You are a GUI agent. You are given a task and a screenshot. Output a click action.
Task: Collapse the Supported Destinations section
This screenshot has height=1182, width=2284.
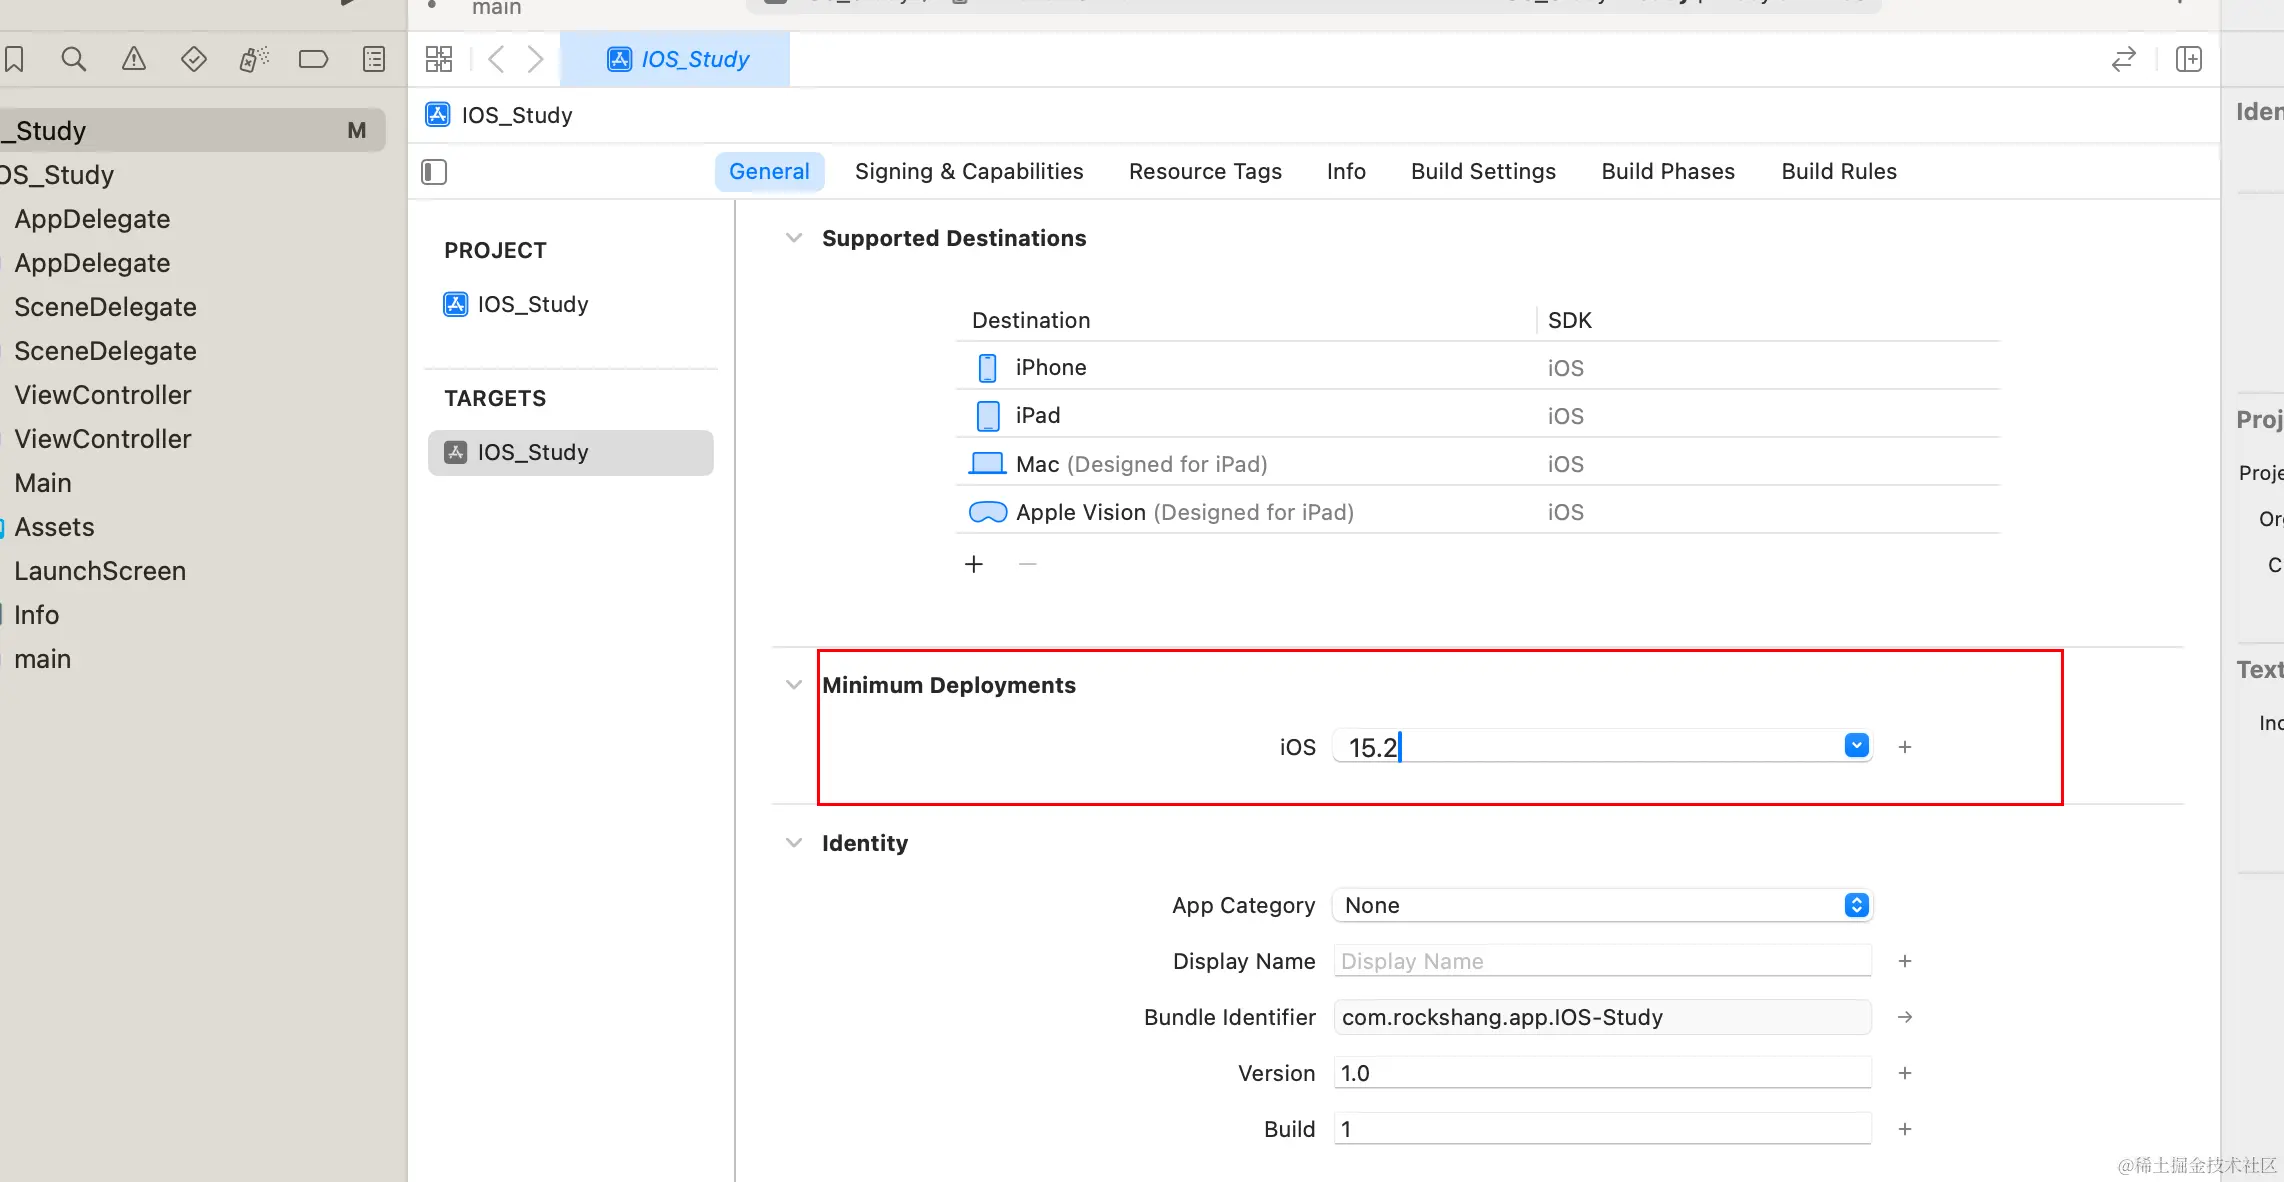794,238
